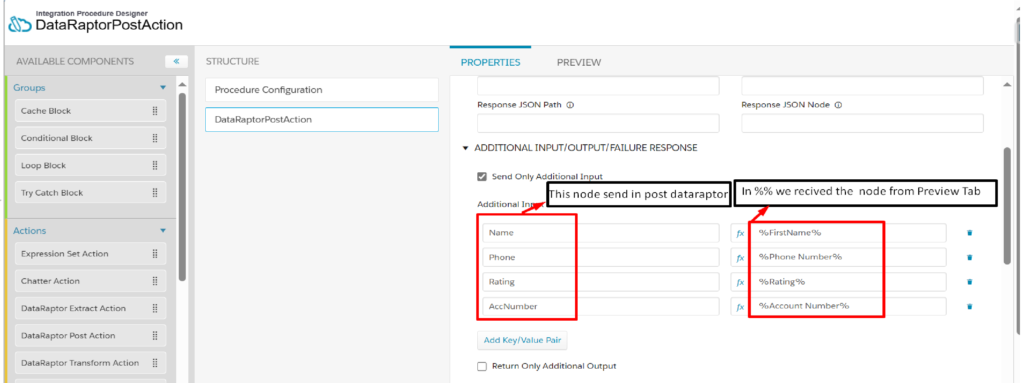Click drag handle of Try Catch Block
The image size is (1024, 383).
pos(155,193)
